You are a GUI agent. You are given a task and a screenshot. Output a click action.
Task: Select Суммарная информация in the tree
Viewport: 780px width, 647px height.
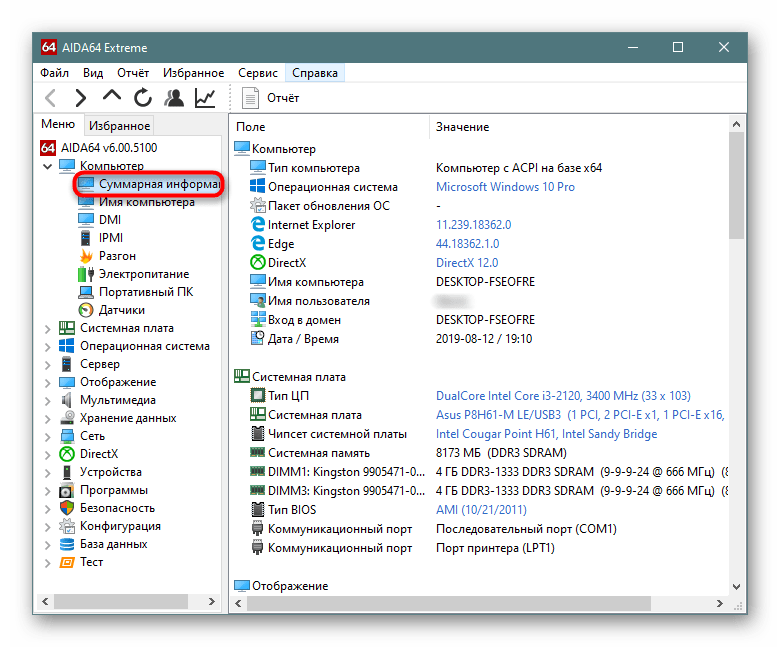[149, 184]
